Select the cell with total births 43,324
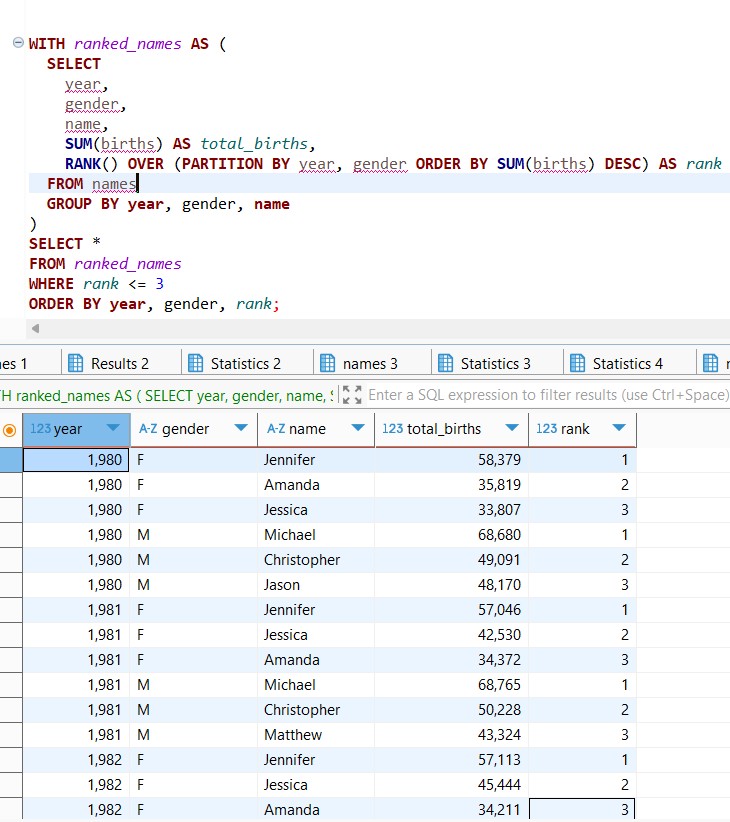 tap(452, 734)
